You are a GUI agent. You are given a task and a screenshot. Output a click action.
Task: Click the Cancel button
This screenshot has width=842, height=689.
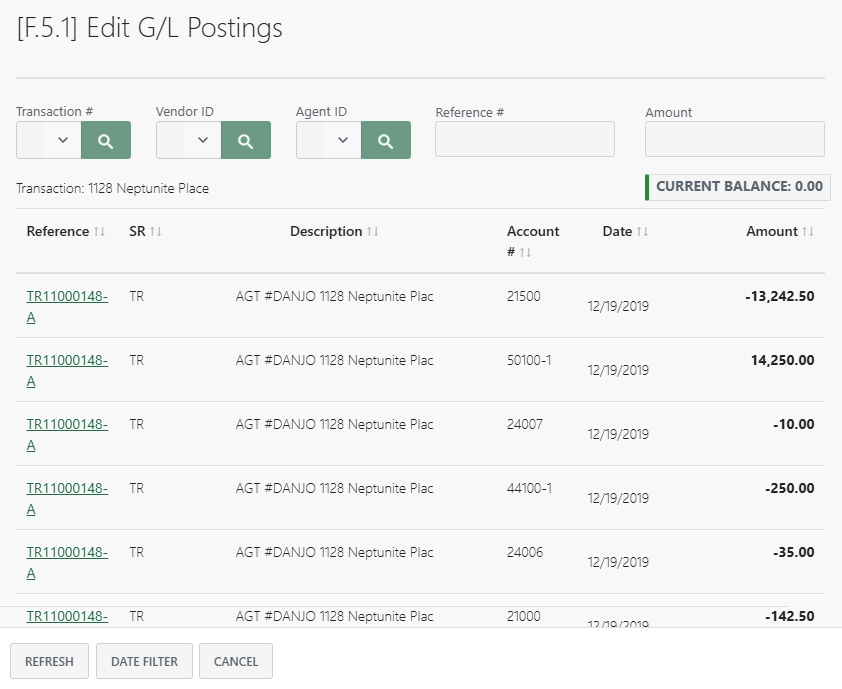tap(235, 661)
